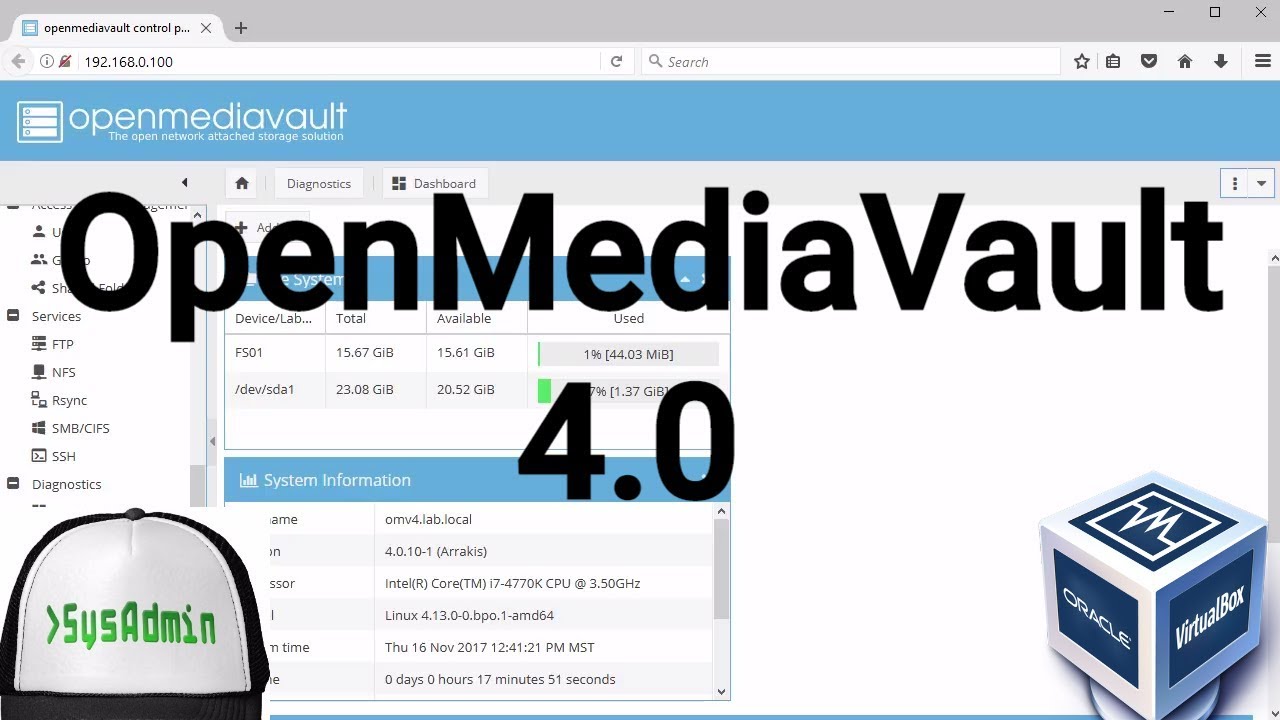Click the openmediavault logo
This screenshot has width=1280, height=720.
pyautogui.click(x=182, y=121)
